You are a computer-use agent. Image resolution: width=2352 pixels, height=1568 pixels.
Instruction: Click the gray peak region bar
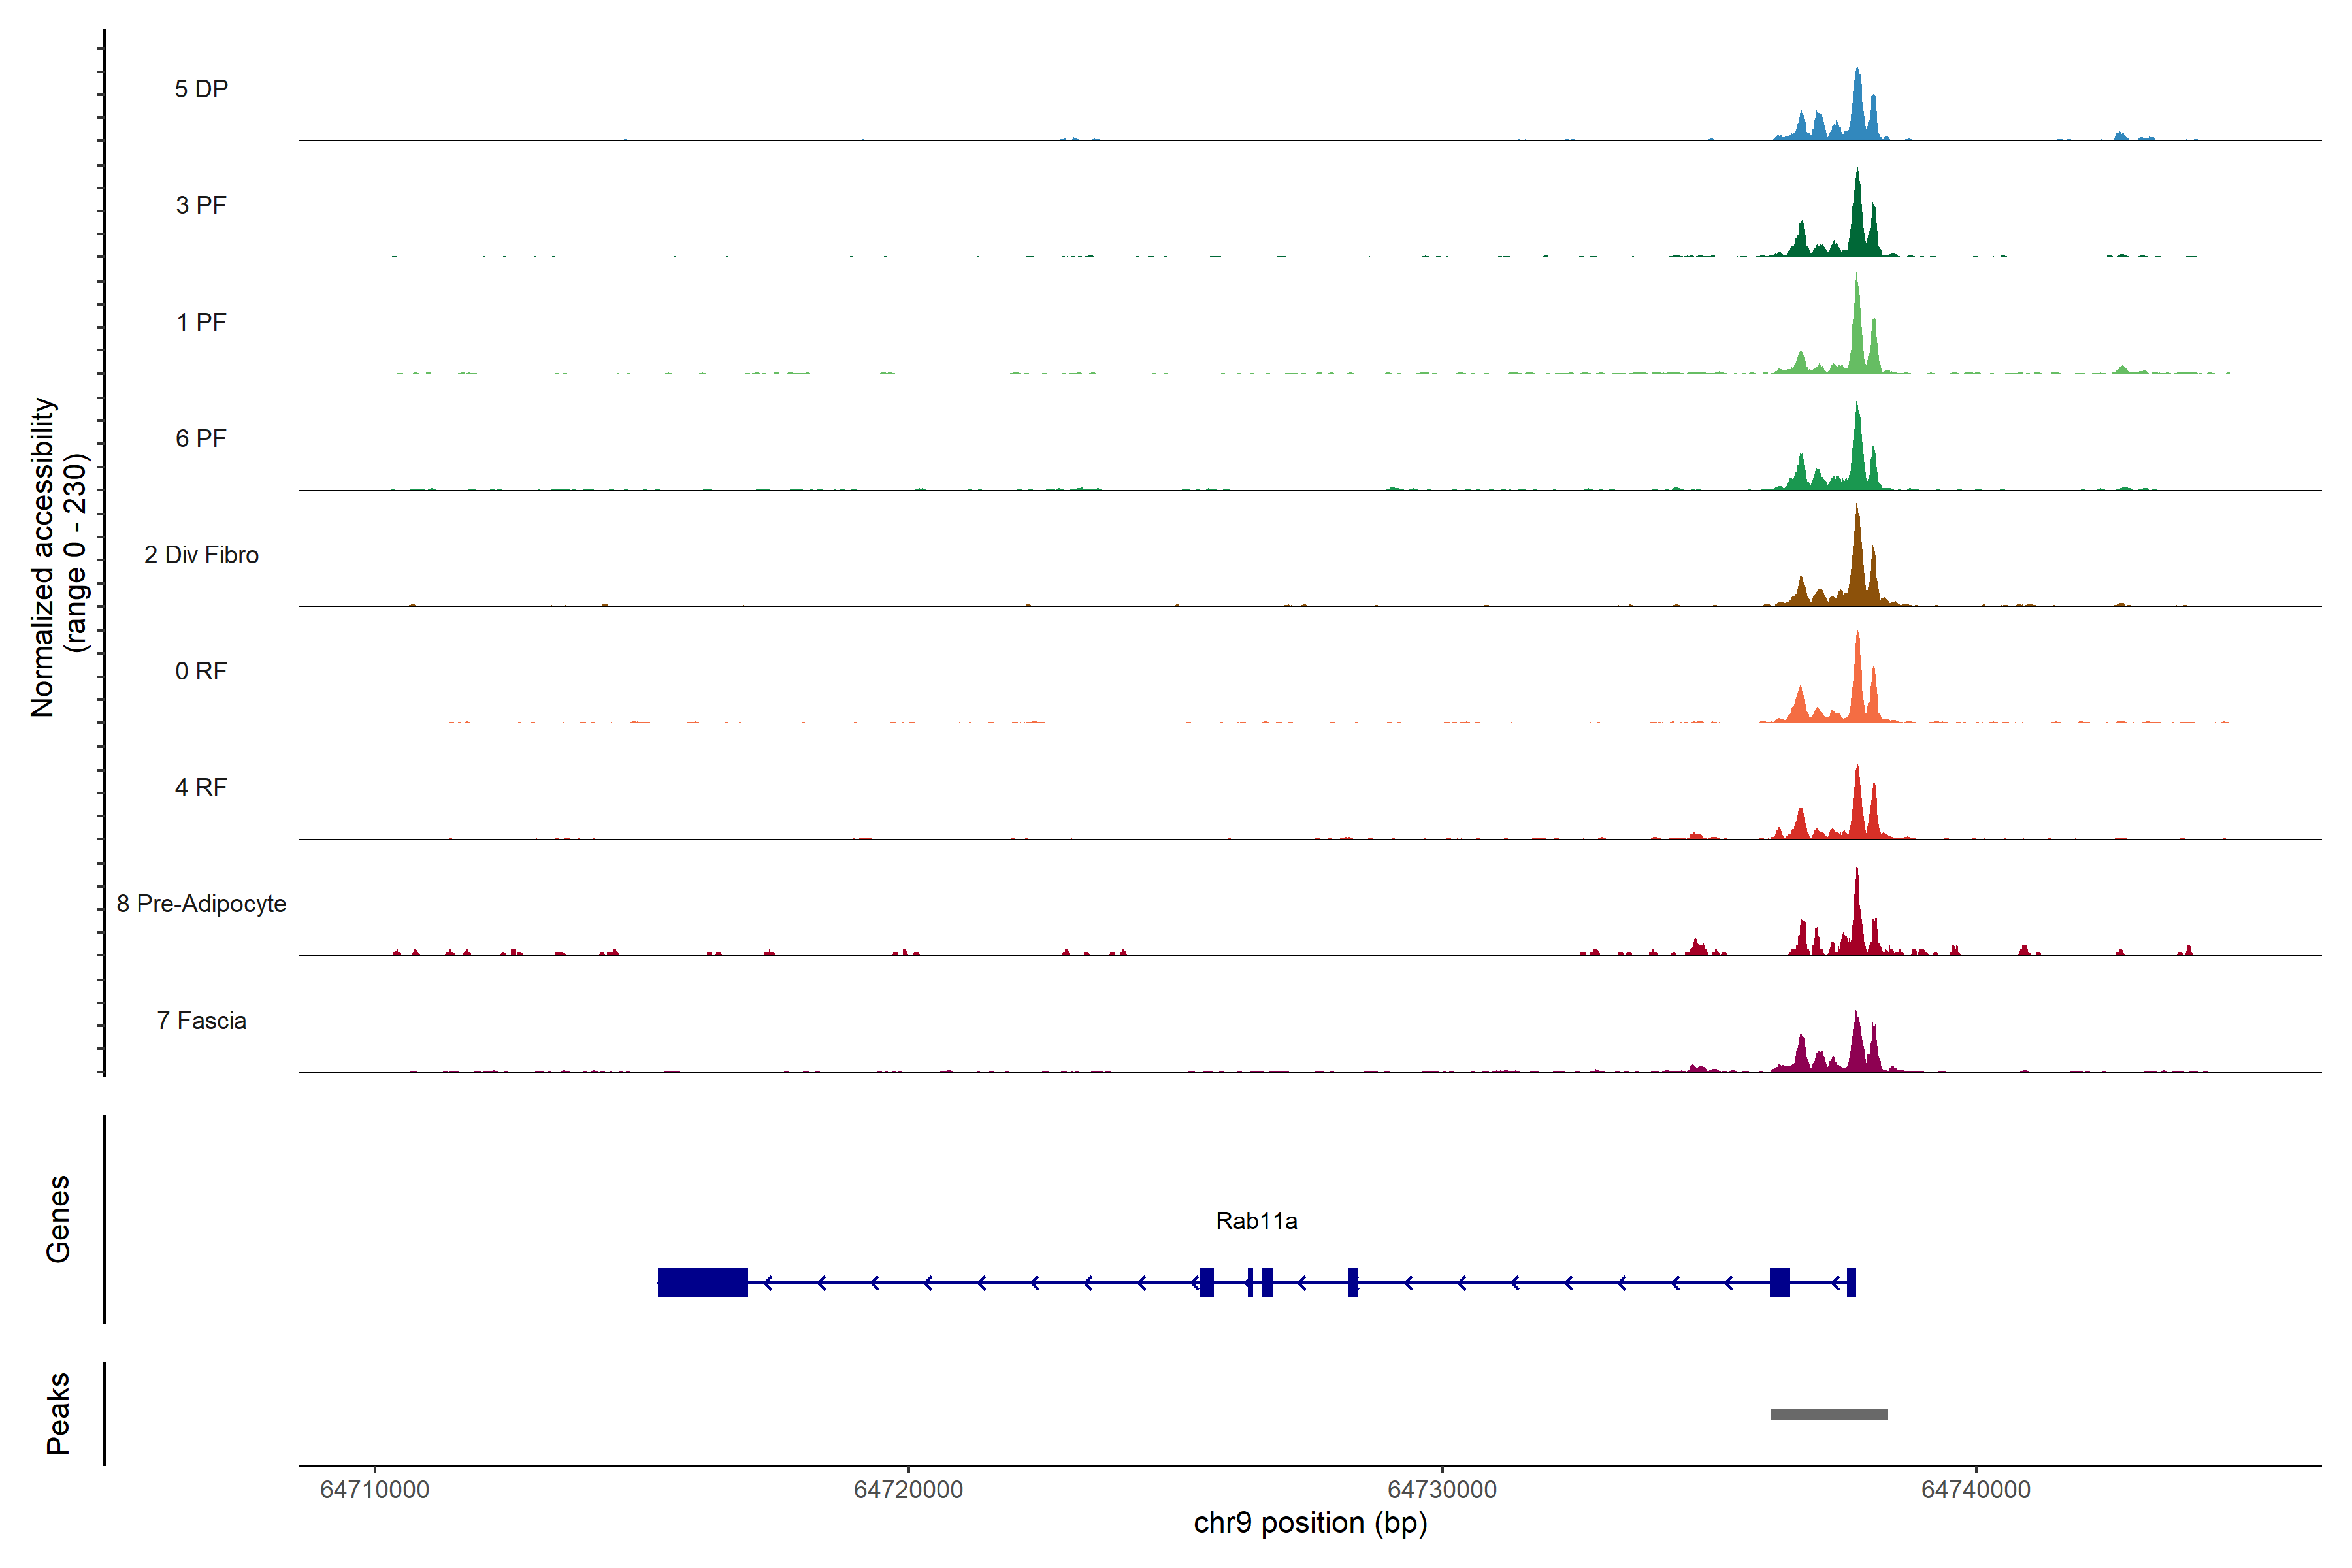tap(1829, 1414)
